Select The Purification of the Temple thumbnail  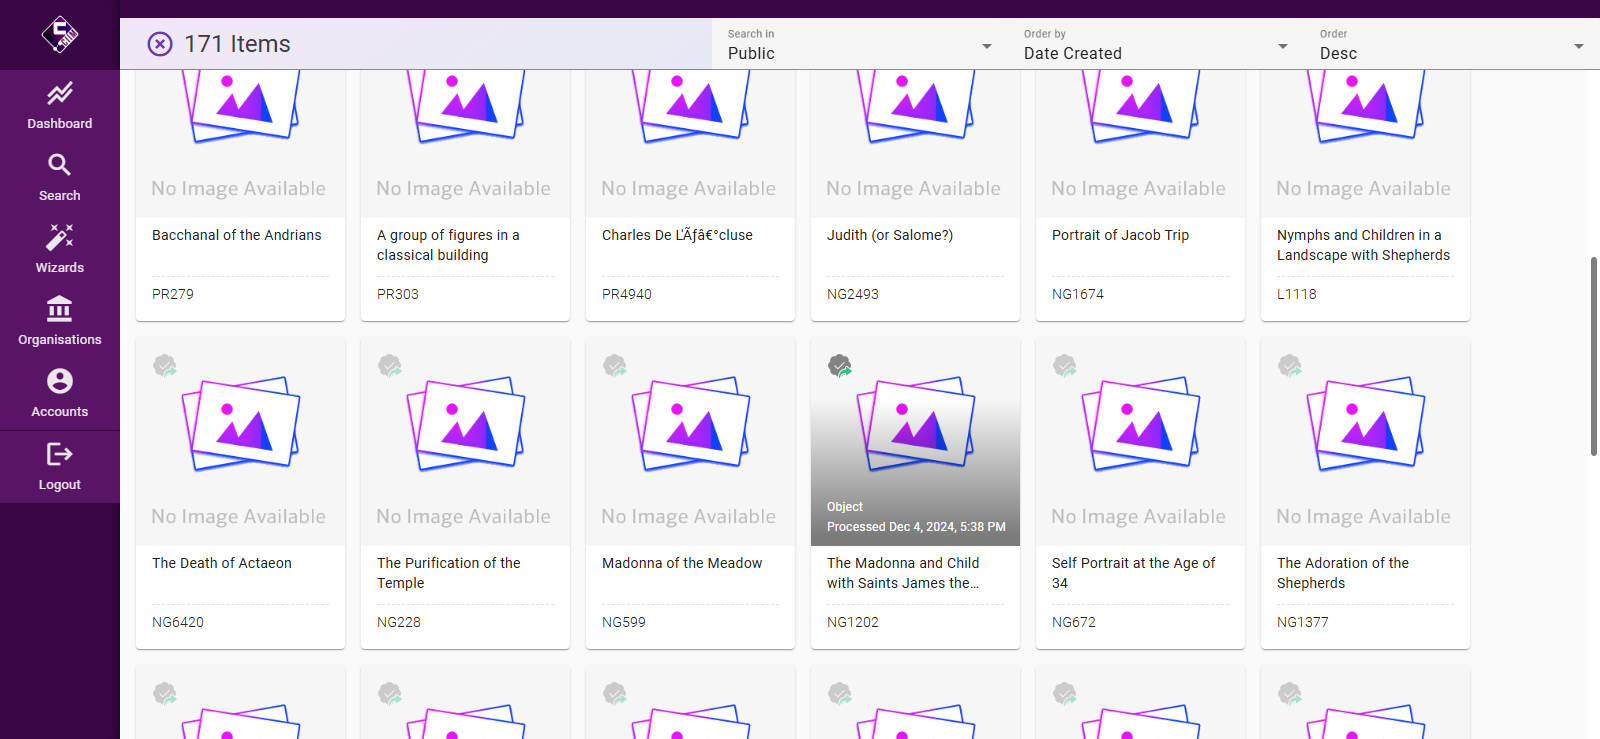[465, 442]
